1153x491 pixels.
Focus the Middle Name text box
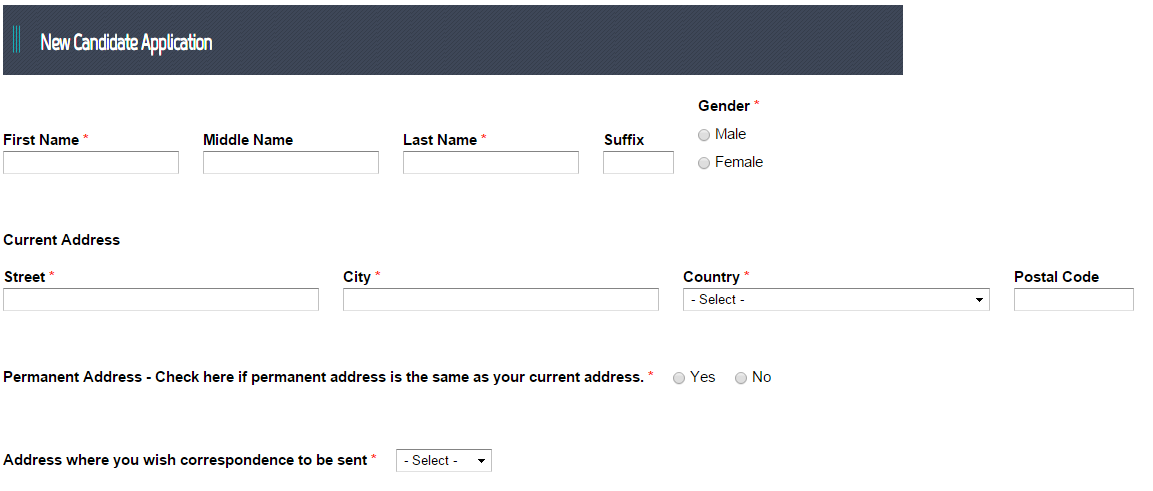click(x=291, y=163)
